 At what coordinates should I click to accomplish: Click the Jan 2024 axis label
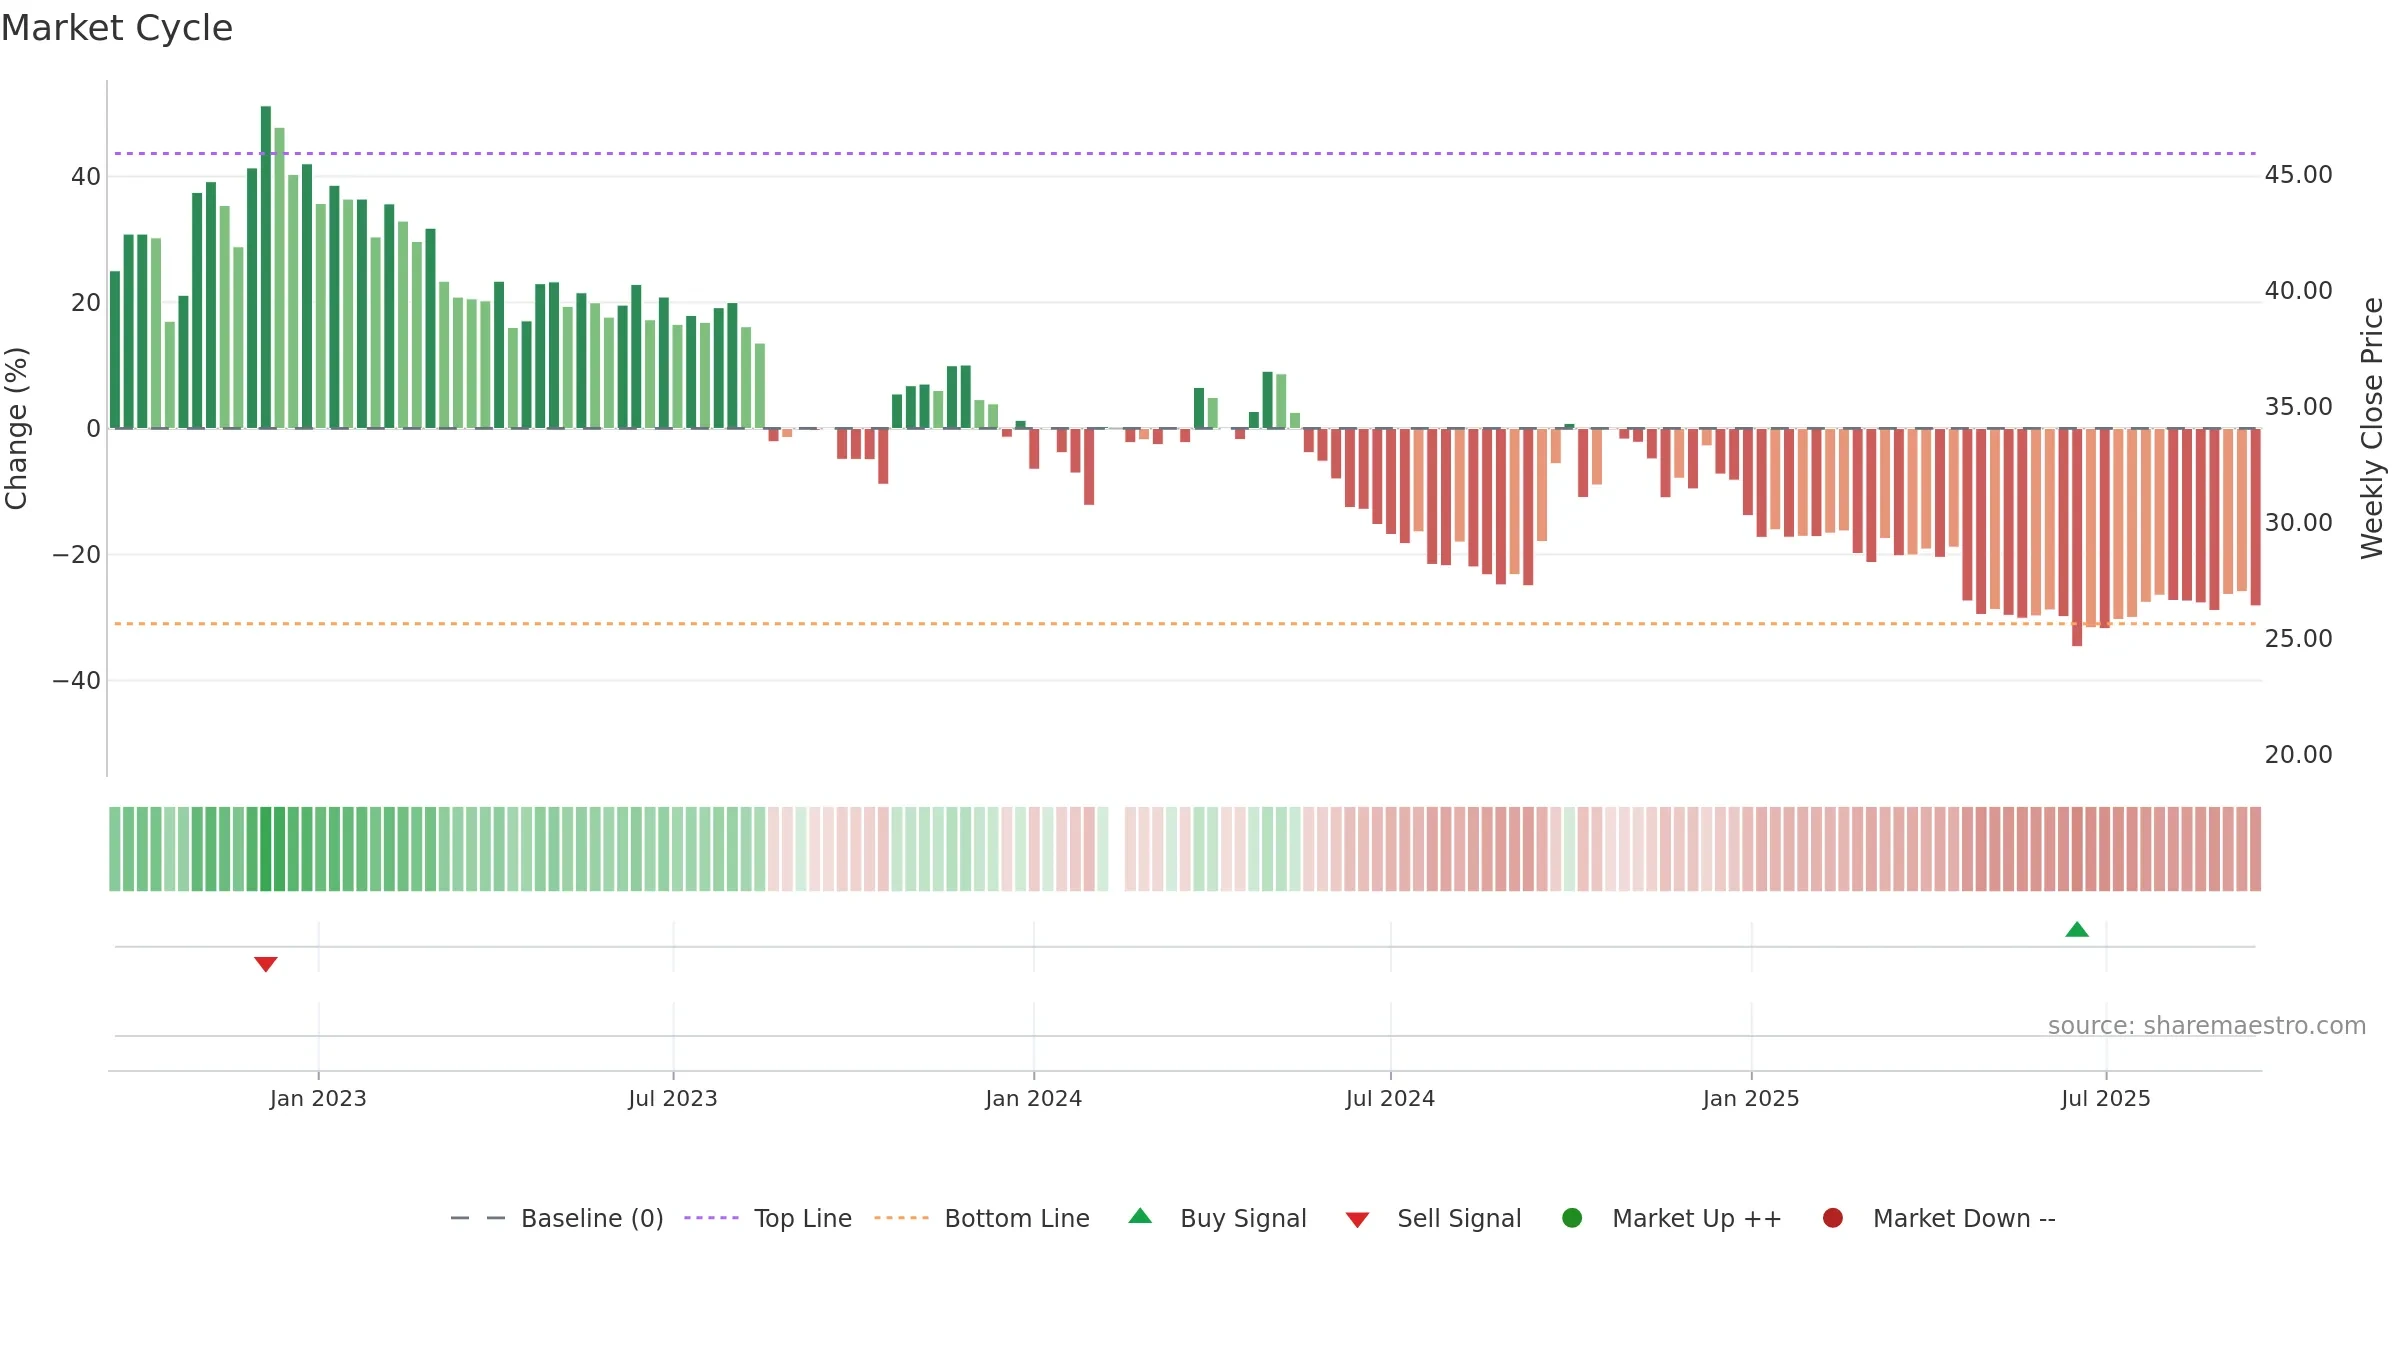1033,1099
